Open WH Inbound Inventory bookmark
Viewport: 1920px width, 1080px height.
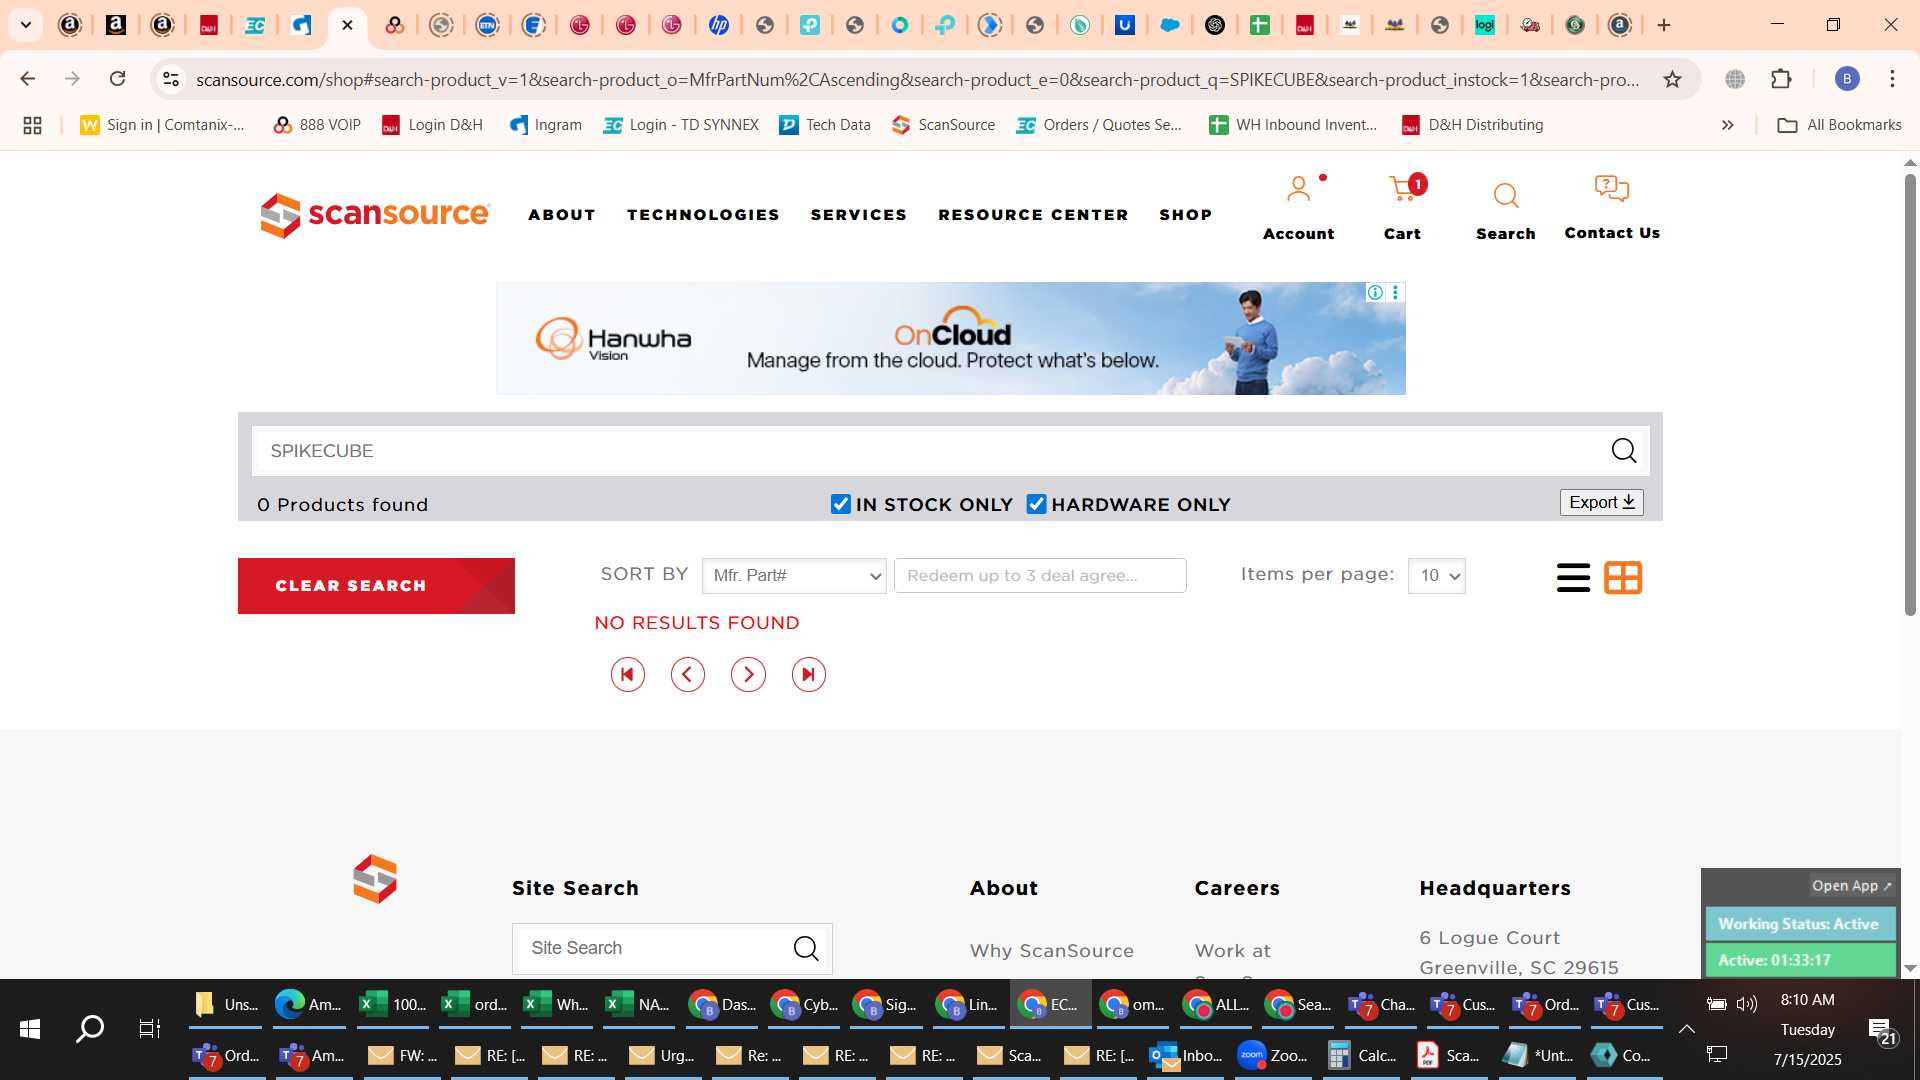[1293, 125]
